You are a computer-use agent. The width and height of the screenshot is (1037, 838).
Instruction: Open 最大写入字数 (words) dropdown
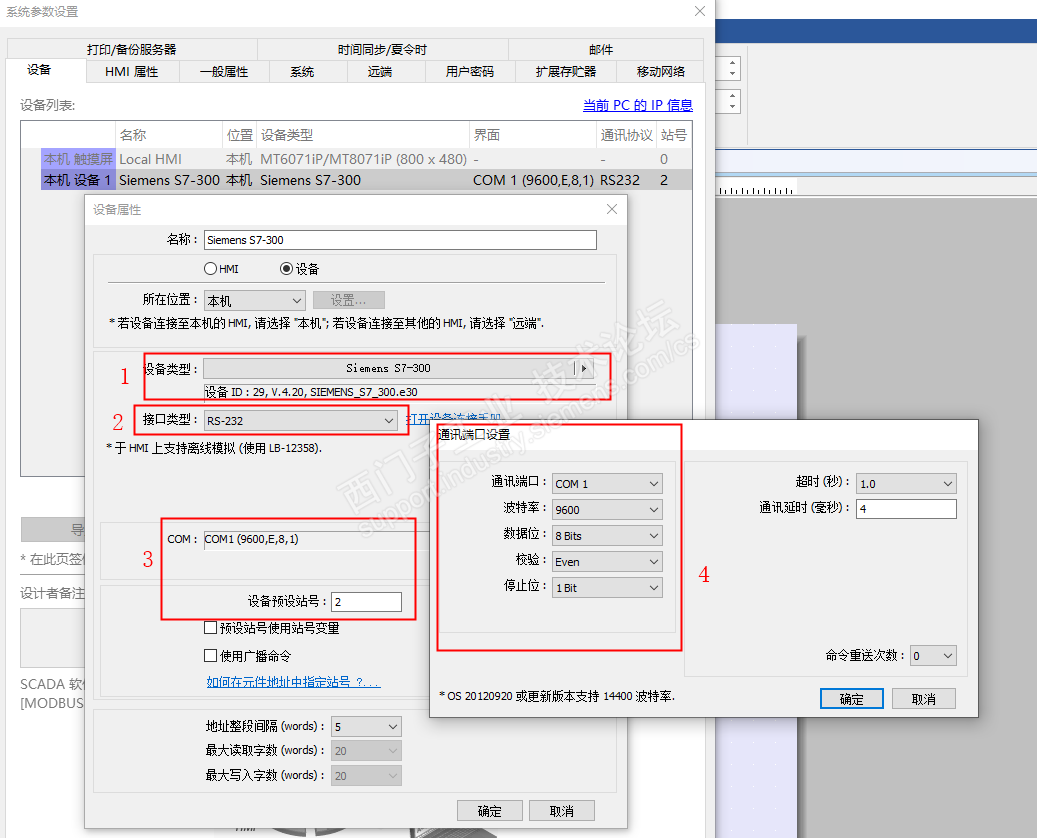(366, 775)
